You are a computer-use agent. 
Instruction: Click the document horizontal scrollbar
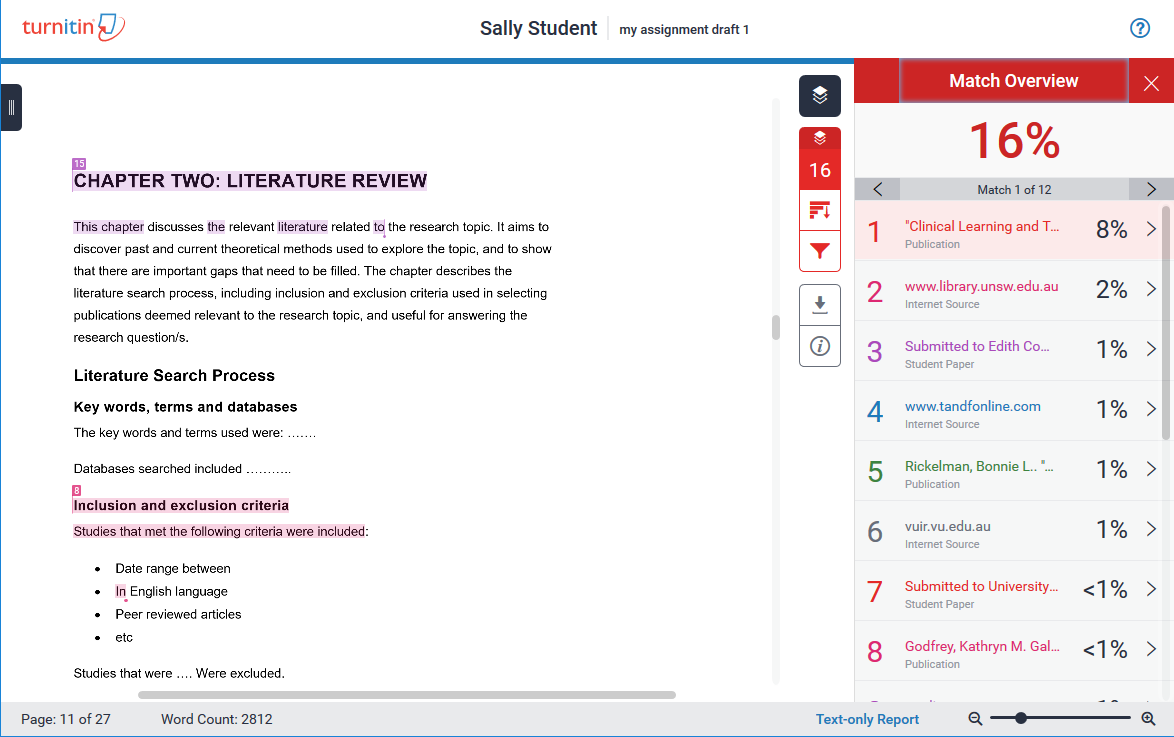407,695
